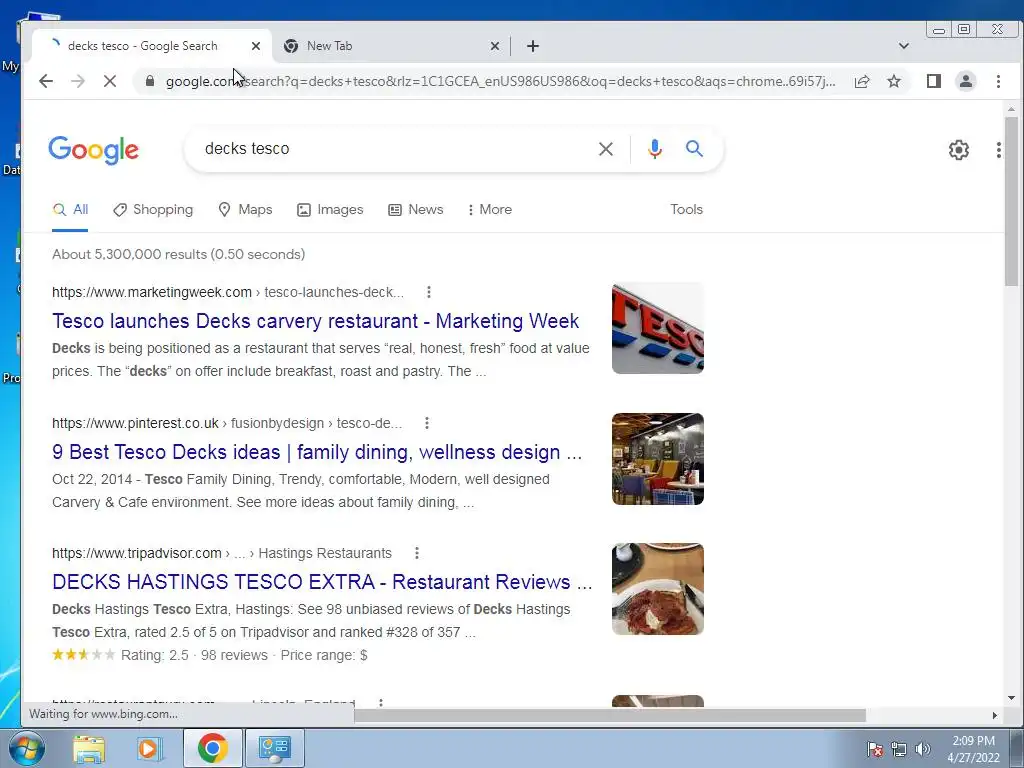Stop loading the page
The height and width of the screenshot is (768, 1024).
[x=110, y=81]
